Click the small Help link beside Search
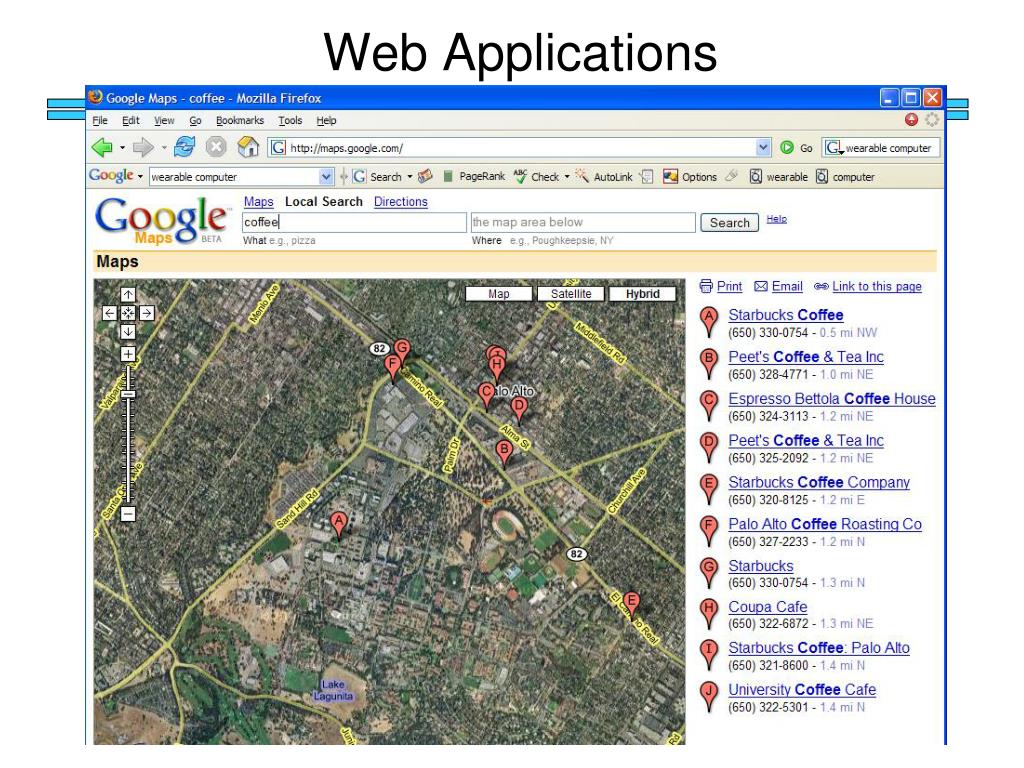Screen dimensions: 1024x768 click(776, 219)
